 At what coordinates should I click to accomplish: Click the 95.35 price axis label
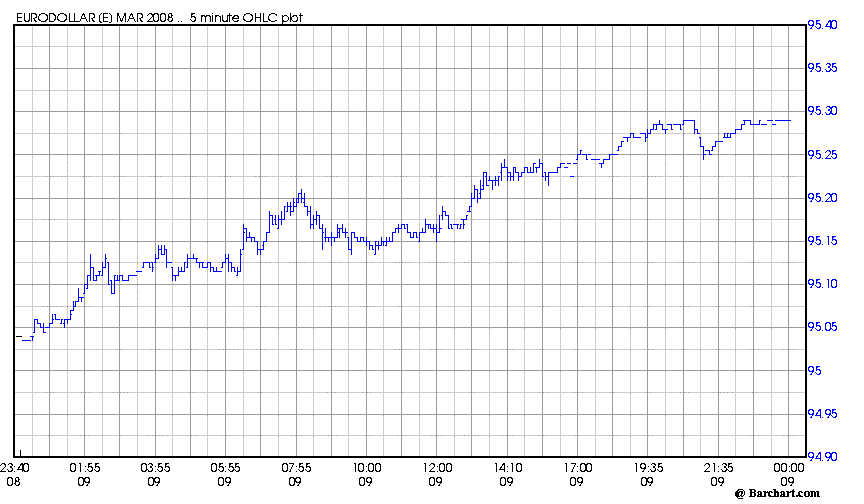pos(822,68)
